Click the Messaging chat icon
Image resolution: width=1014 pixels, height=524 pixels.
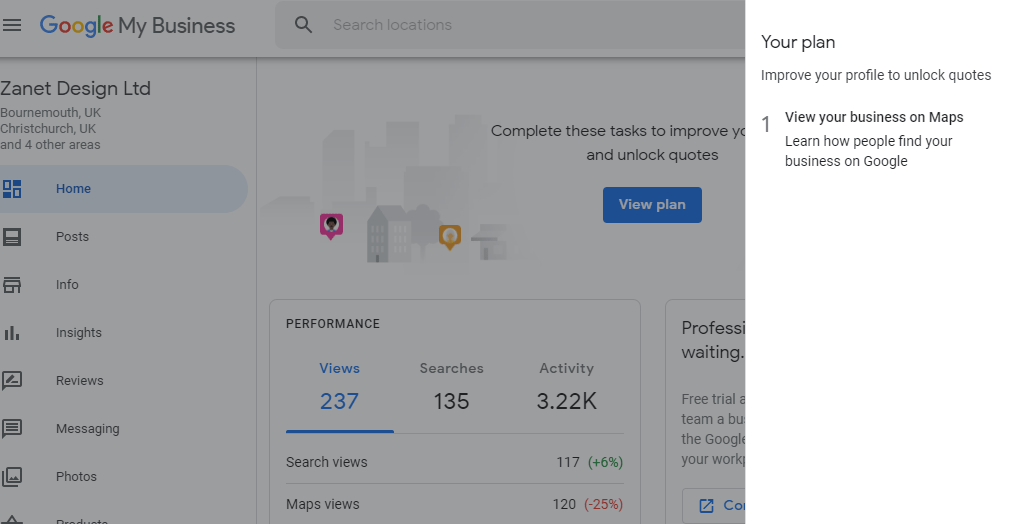tap(12, 429)
